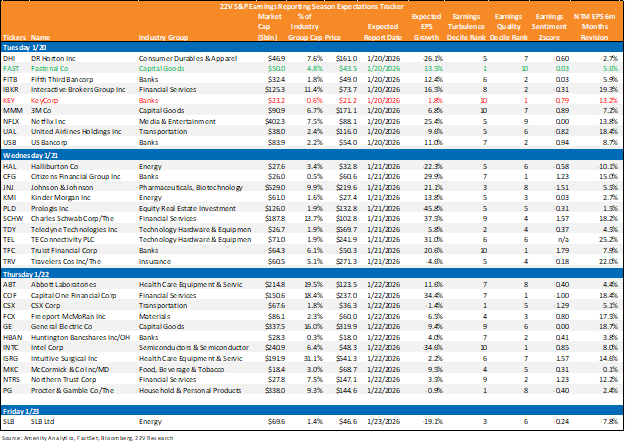Screen dimensions: 625x443
Task: Select 'General Electric Co' name cell
Action: [61, 327]
